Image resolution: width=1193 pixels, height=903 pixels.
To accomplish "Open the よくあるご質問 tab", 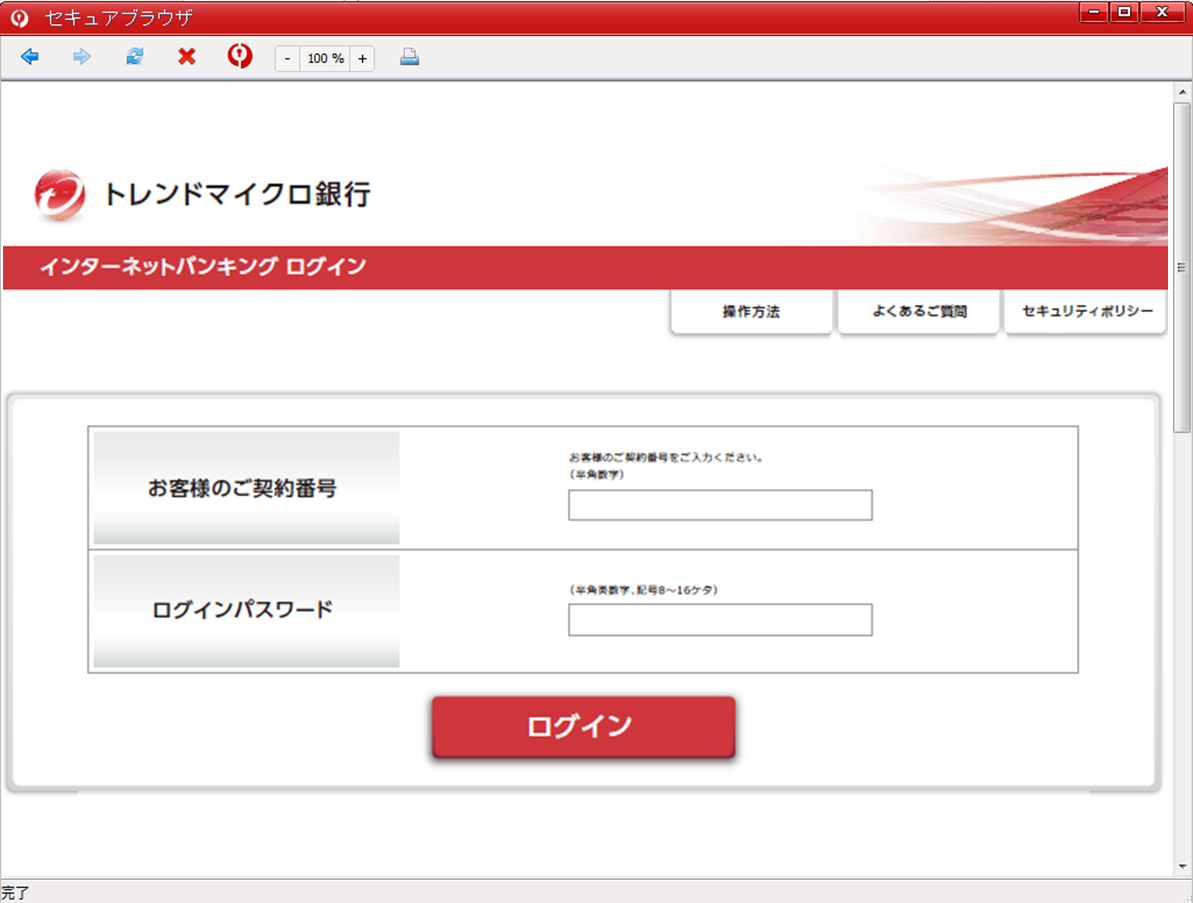I will pos(918,312).
